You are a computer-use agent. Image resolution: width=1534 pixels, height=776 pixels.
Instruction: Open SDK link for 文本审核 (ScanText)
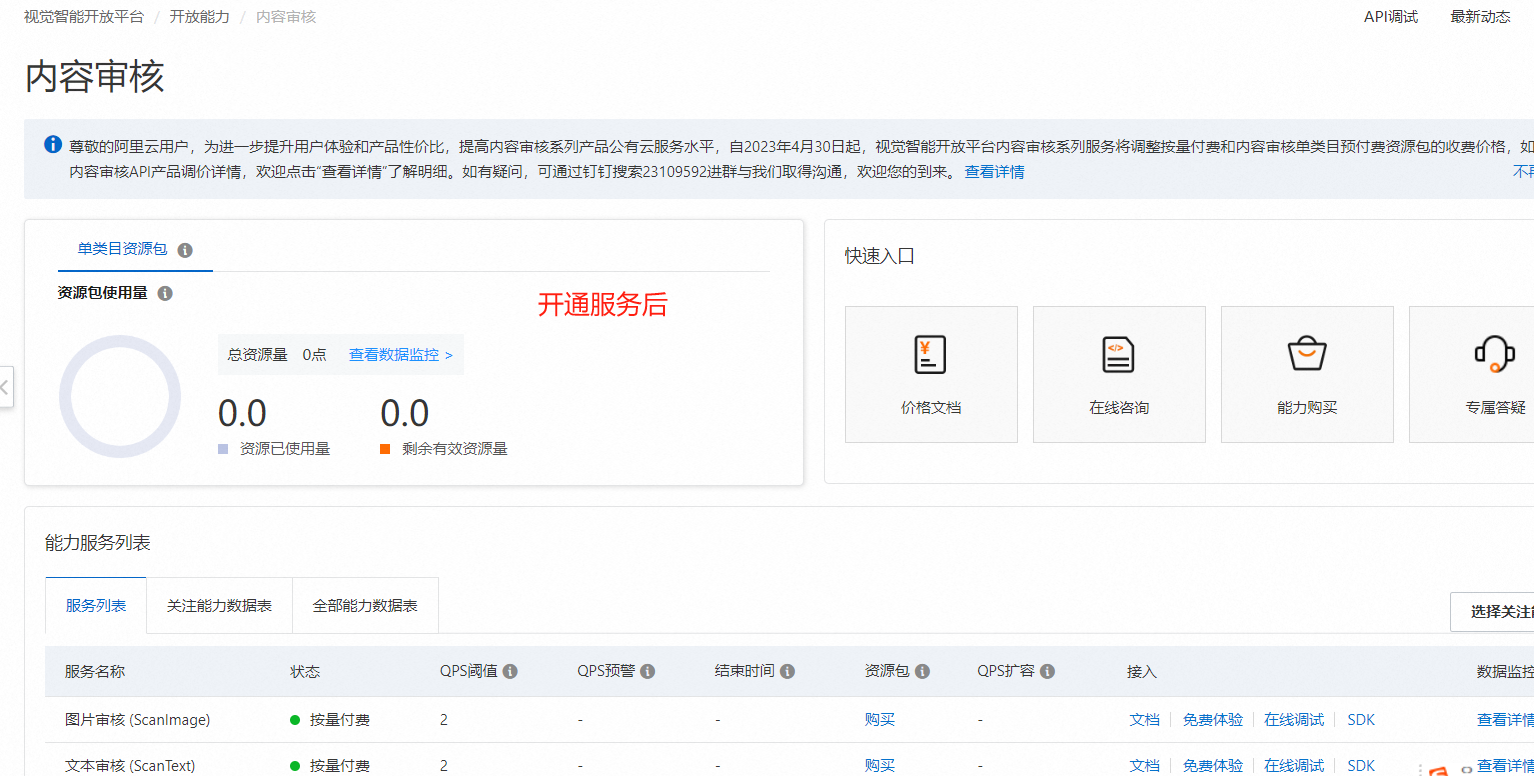click(1361, 765)
